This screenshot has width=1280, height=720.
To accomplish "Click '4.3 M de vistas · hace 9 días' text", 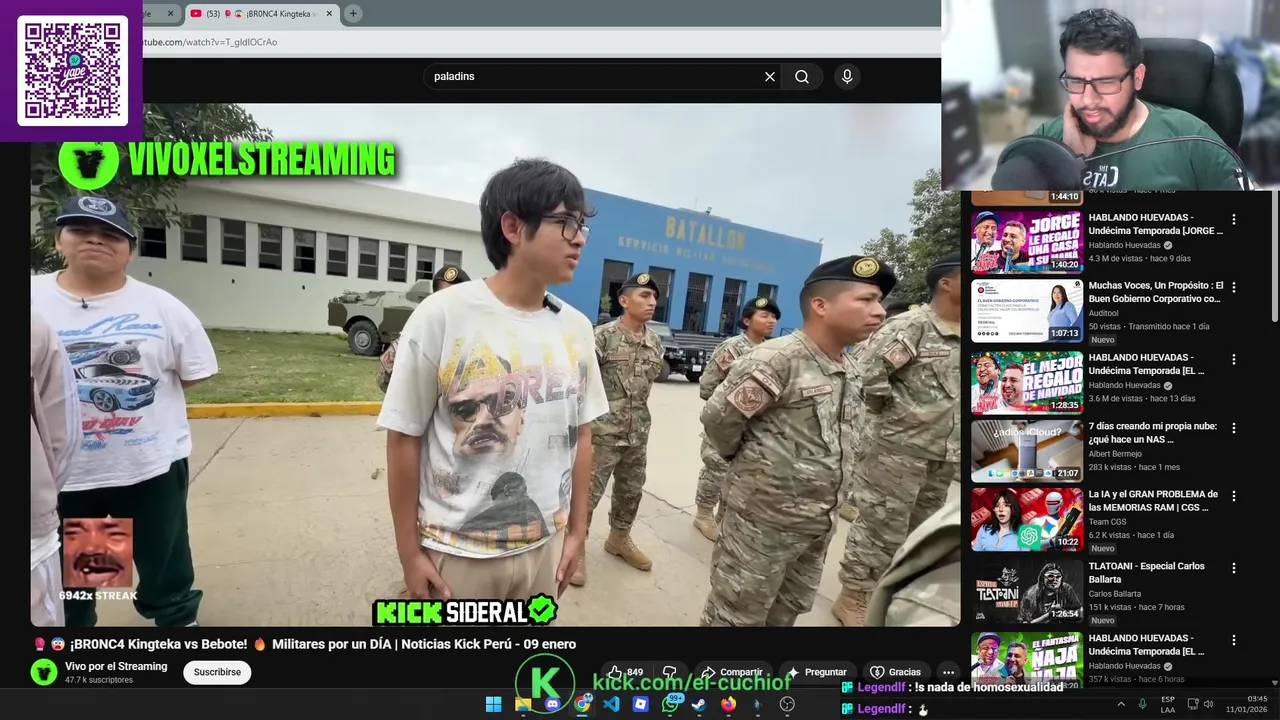I will point(1139,259).
